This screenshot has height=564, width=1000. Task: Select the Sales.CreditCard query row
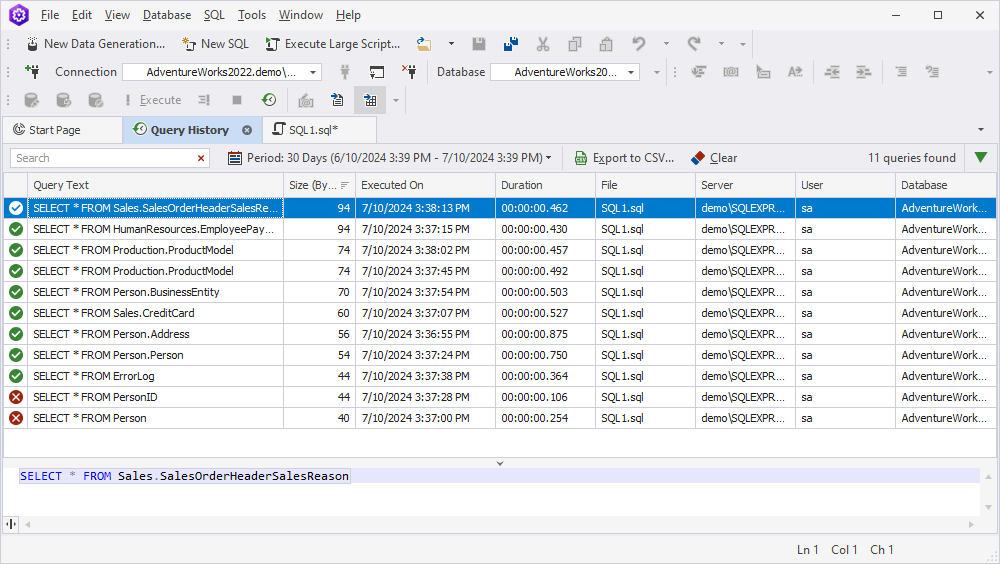(500, 313)
